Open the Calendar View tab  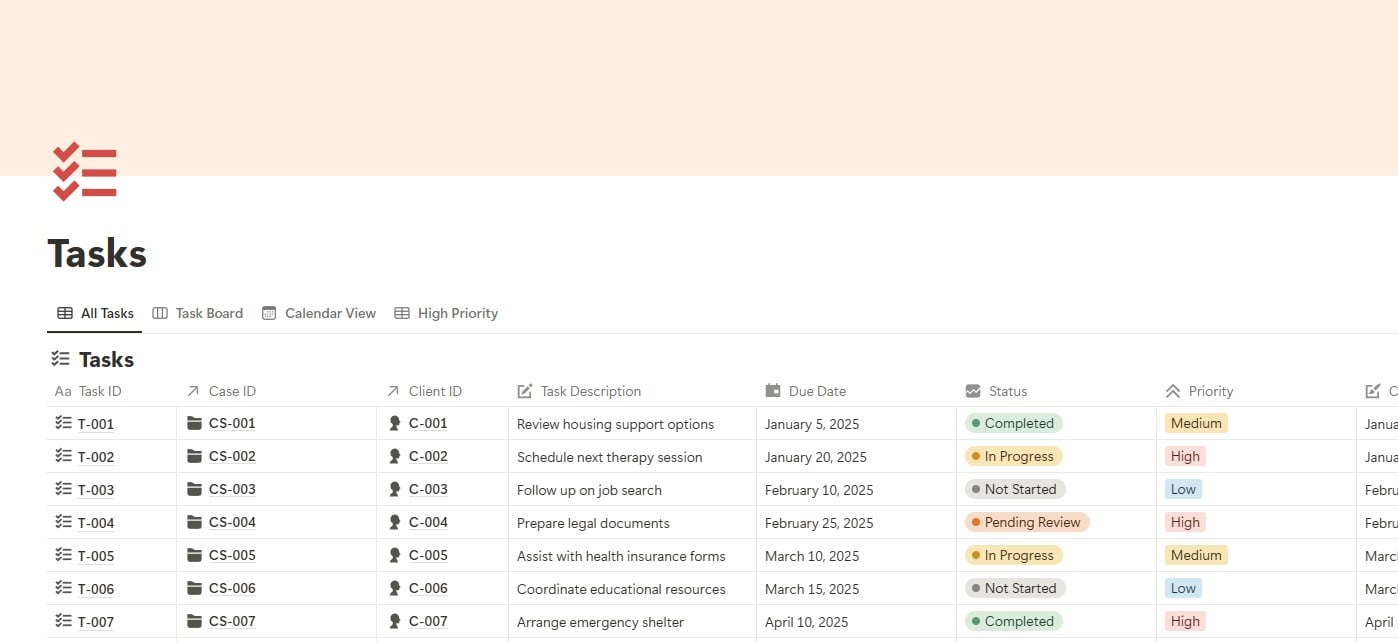pyautogui.click(x=319, y=313)
